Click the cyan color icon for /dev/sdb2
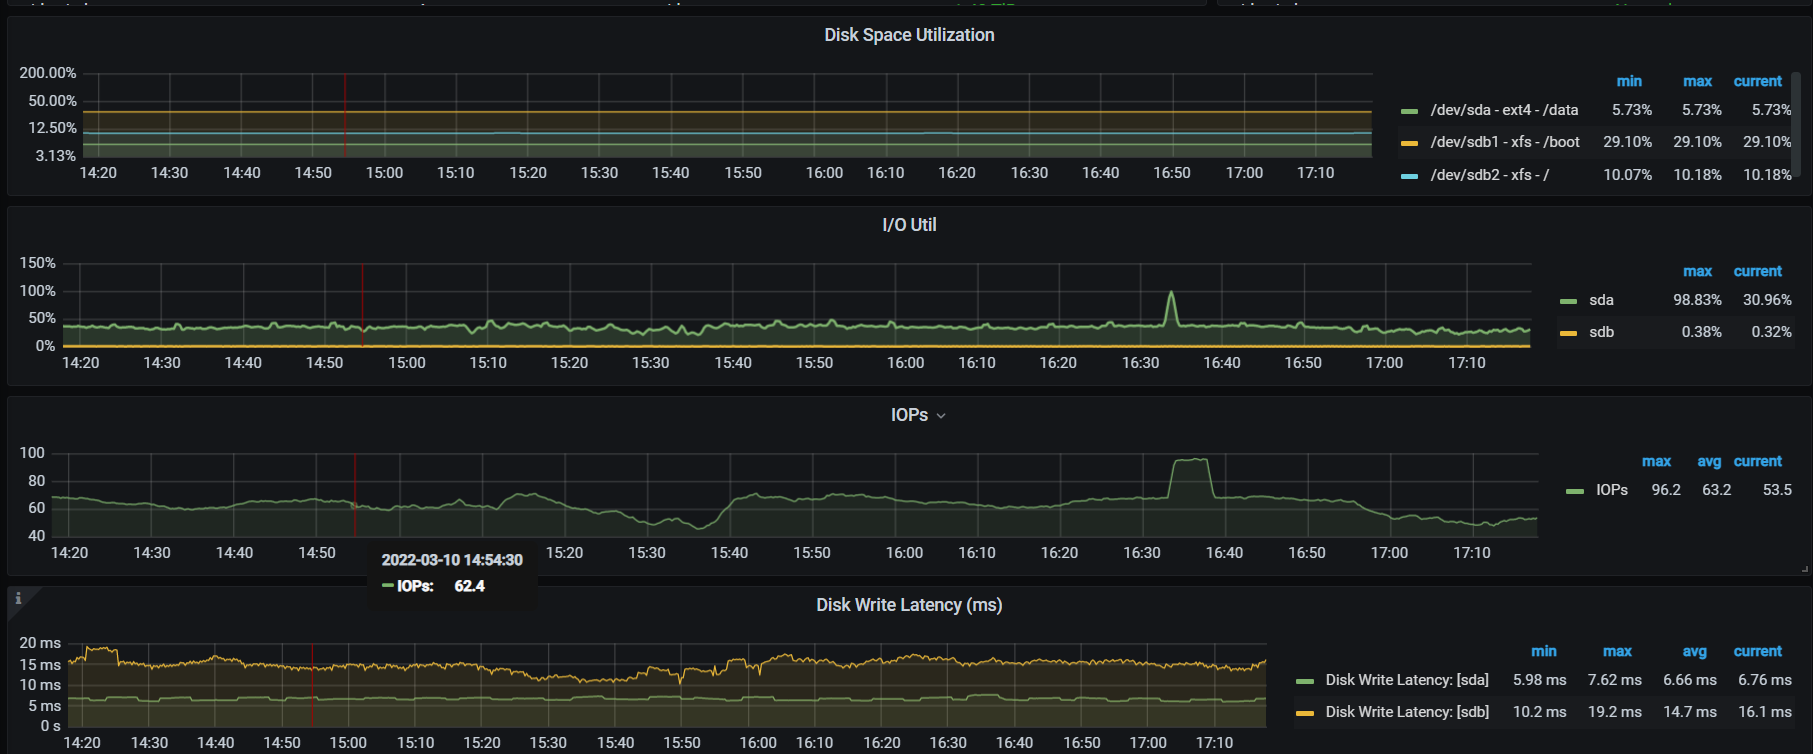The image size is (1813, 754). (1409, 176)
